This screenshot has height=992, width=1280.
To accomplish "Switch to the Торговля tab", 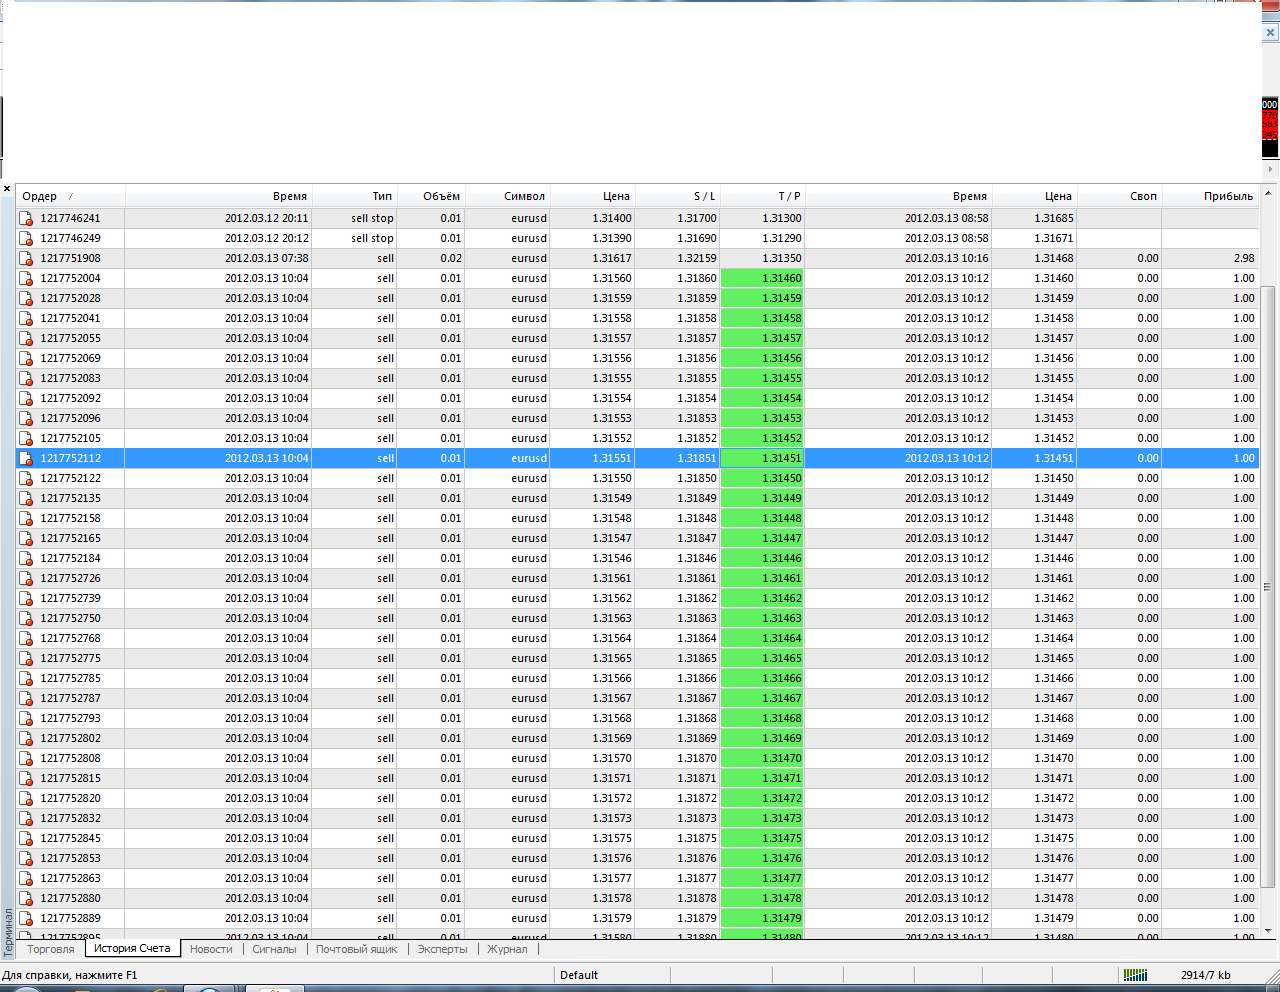I will pyautogui.click(x=51, y=949).
